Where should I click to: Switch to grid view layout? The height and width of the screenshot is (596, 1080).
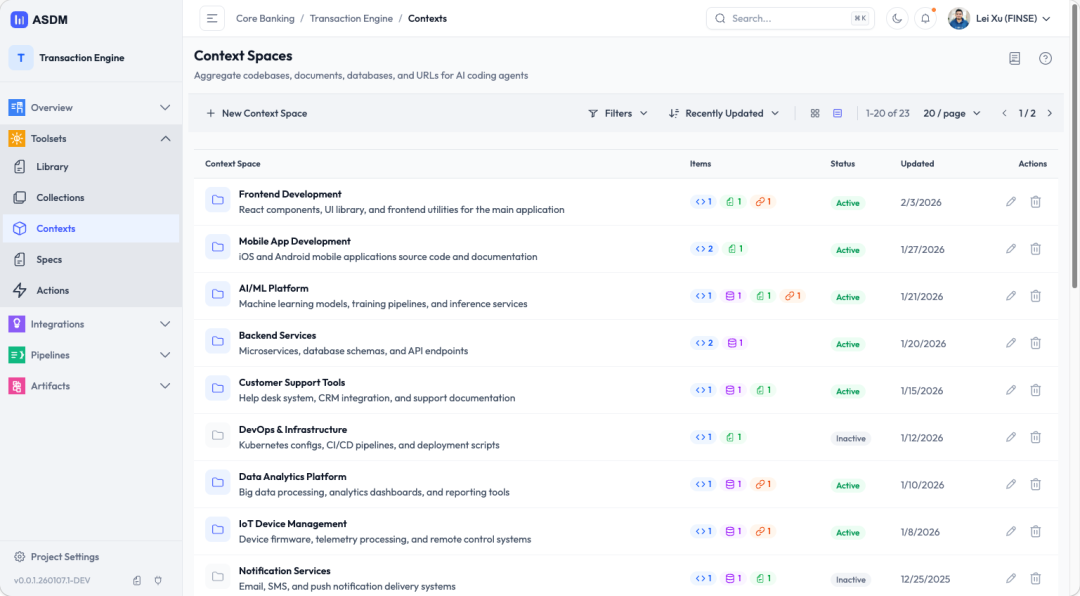(815, 114)
